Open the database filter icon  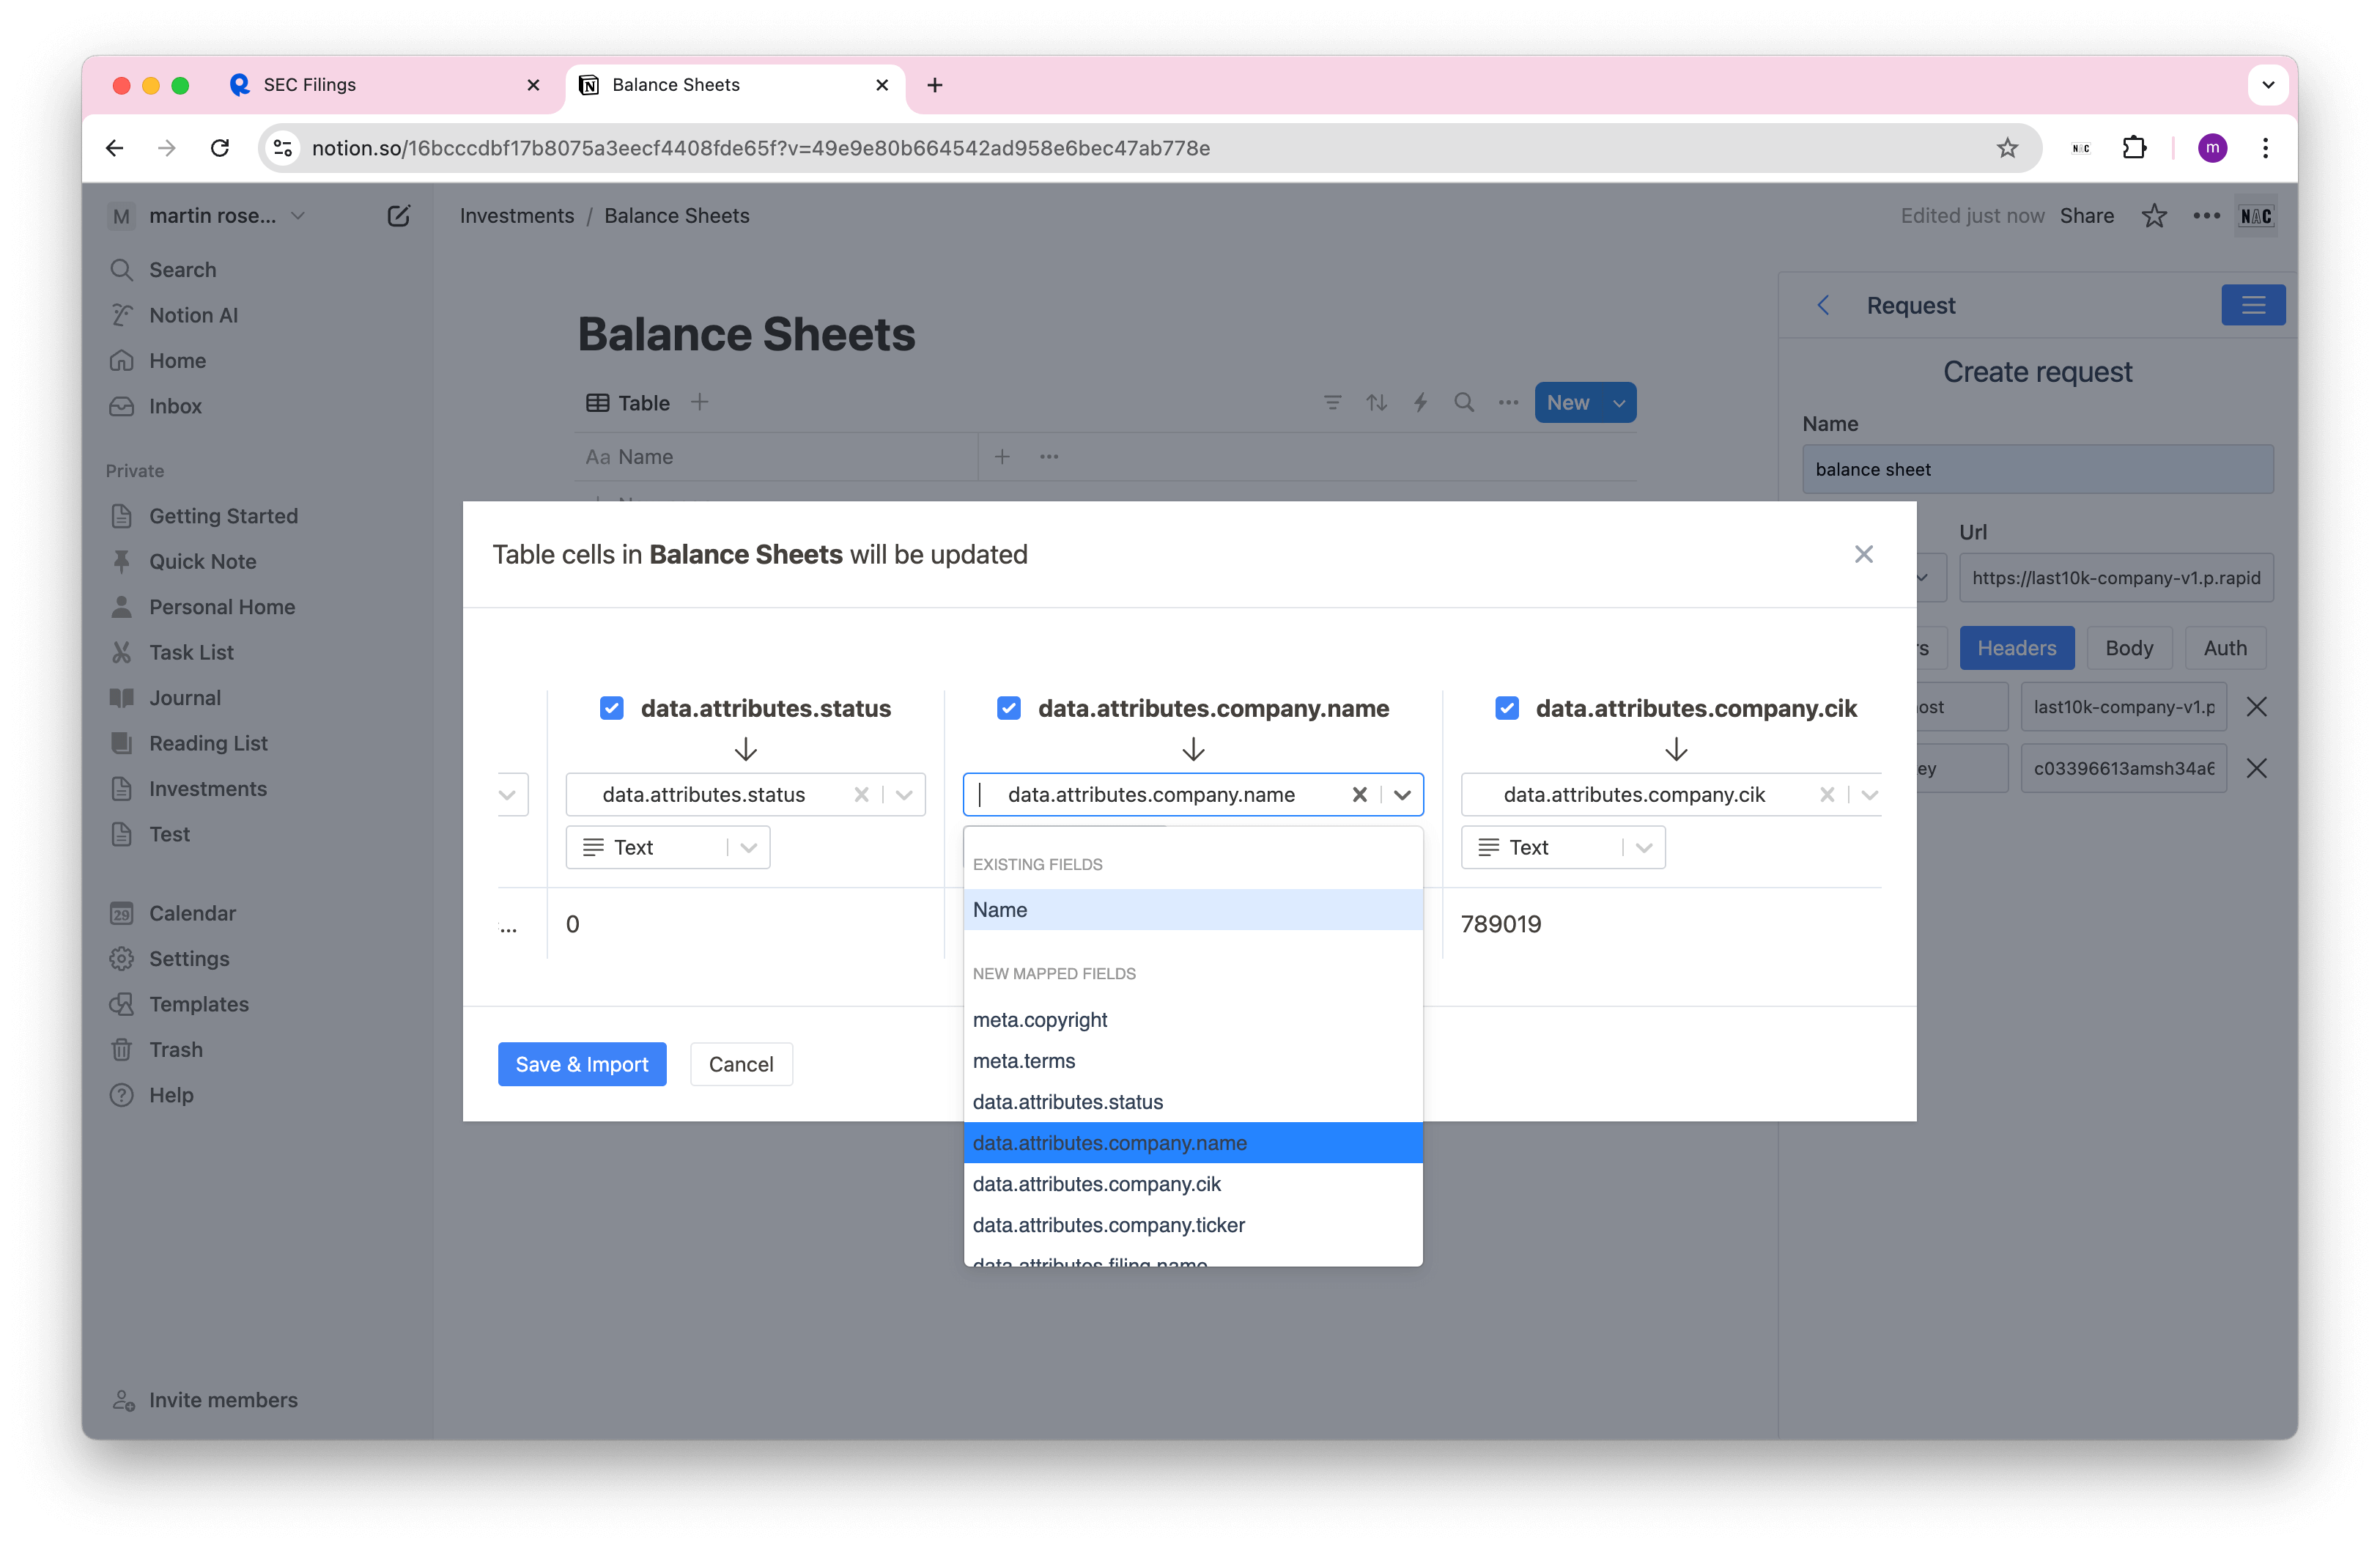pyautogui.click(x=1332, y=403)
